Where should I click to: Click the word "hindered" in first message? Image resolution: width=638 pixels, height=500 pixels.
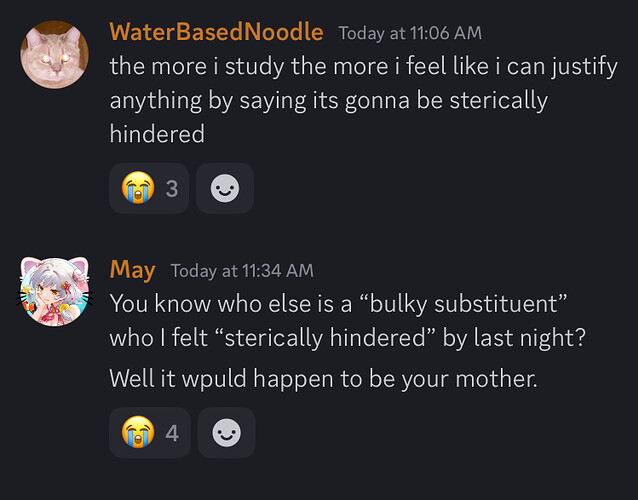[157, 133]
